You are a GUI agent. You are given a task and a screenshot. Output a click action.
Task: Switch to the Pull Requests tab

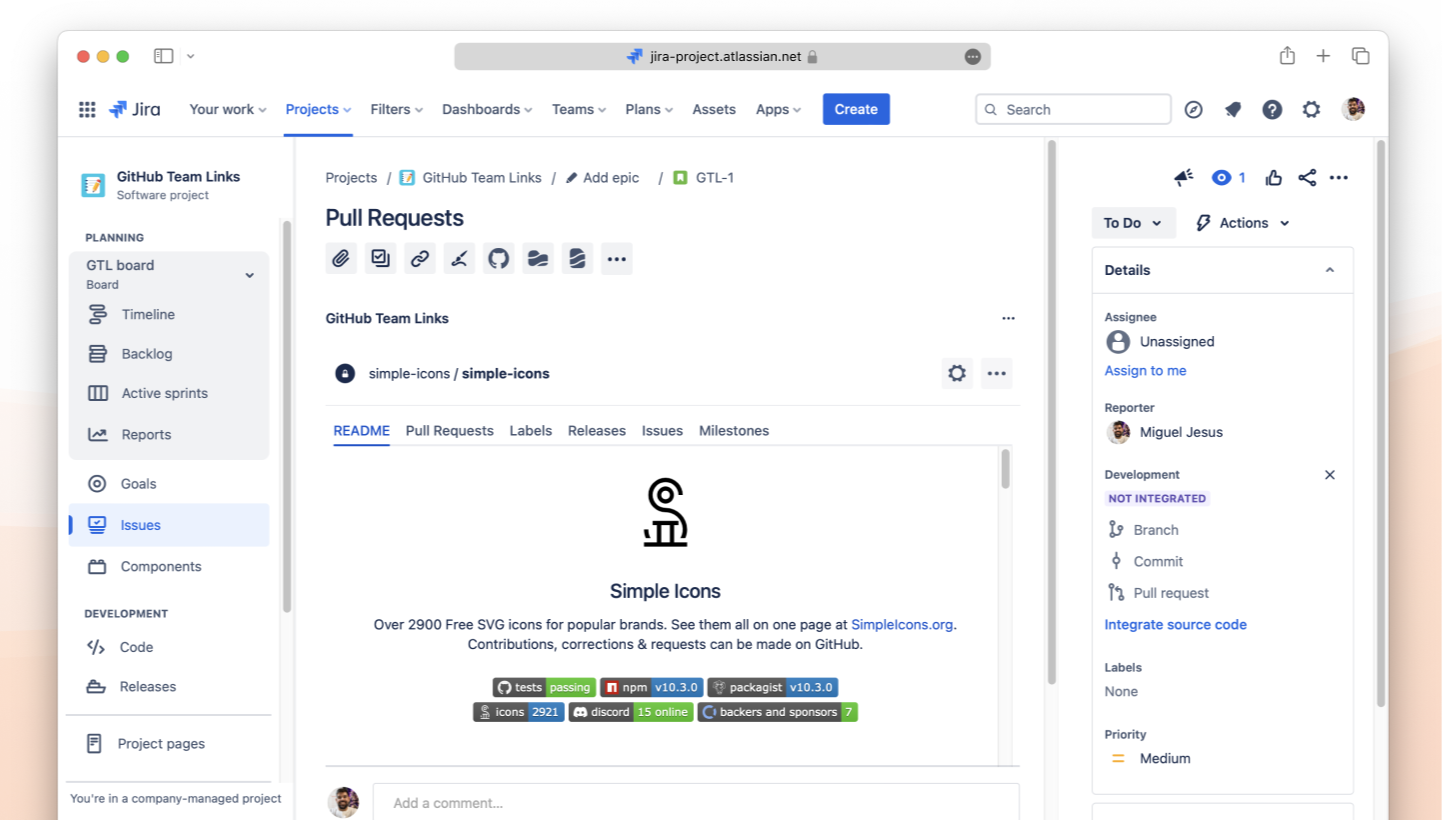click(x=450, y=431)
